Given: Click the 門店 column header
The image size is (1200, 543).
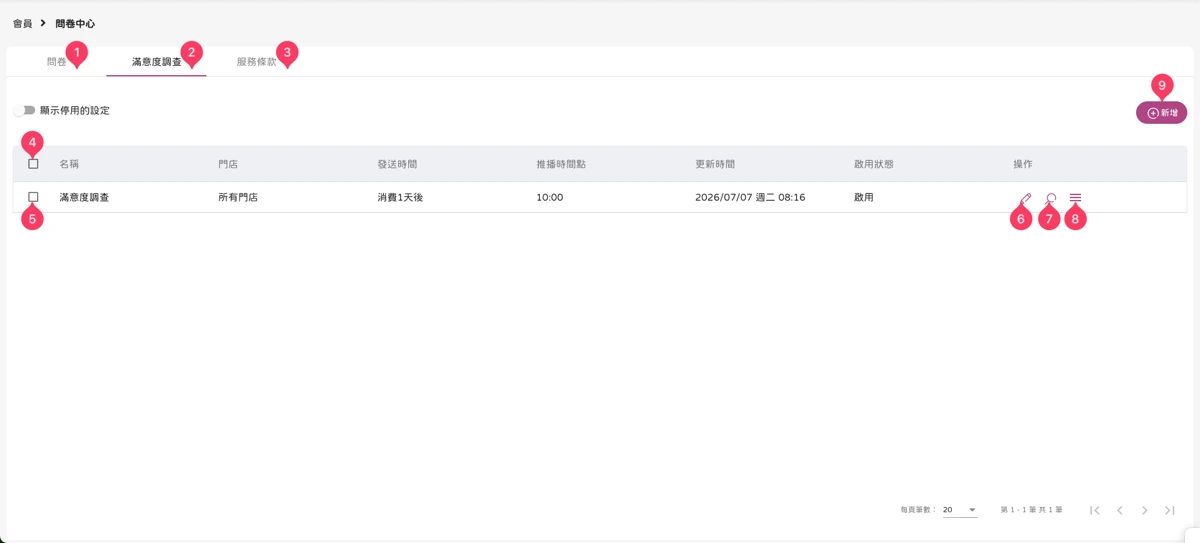Looking at the screenshot, I should 228,164.
